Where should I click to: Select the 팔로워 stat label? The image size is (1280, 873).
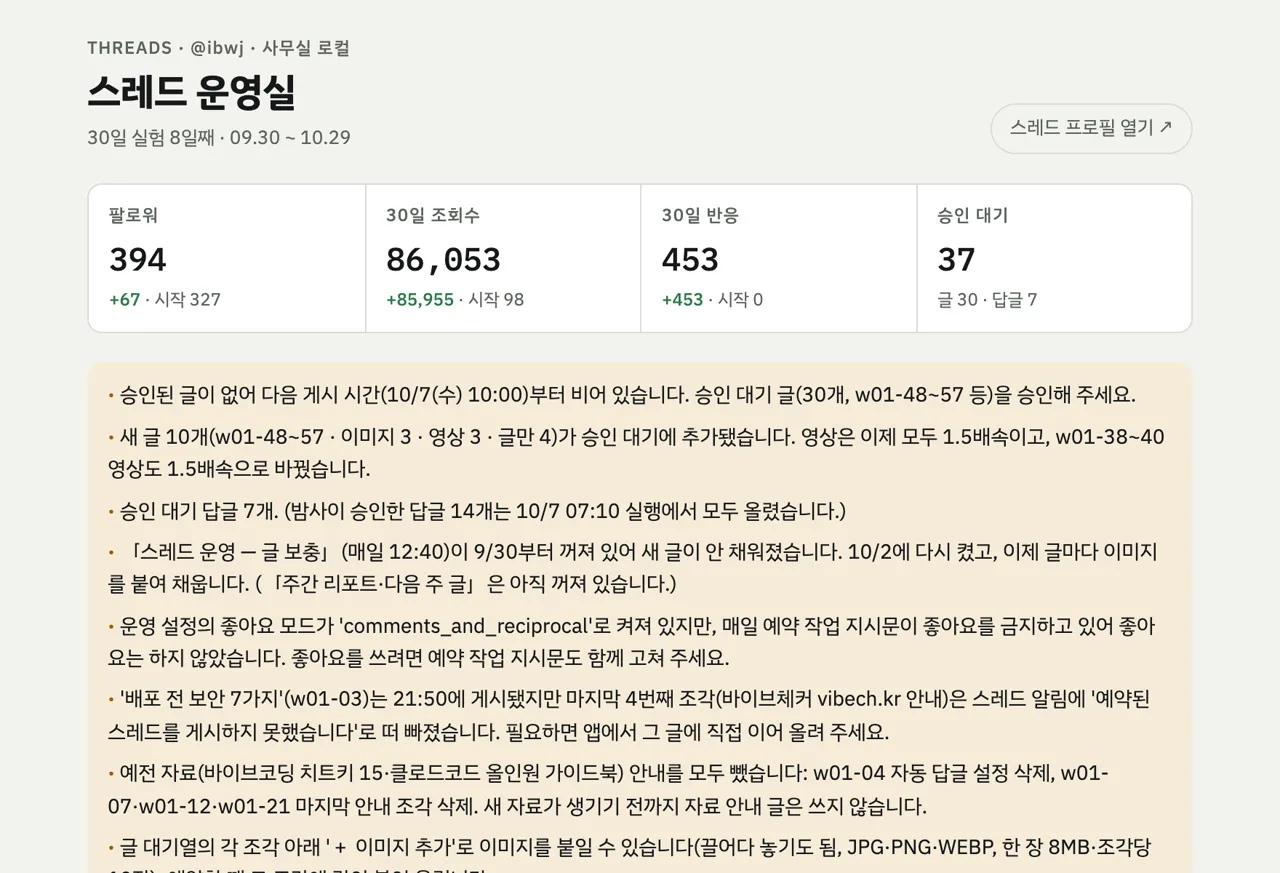pos(133,215)
